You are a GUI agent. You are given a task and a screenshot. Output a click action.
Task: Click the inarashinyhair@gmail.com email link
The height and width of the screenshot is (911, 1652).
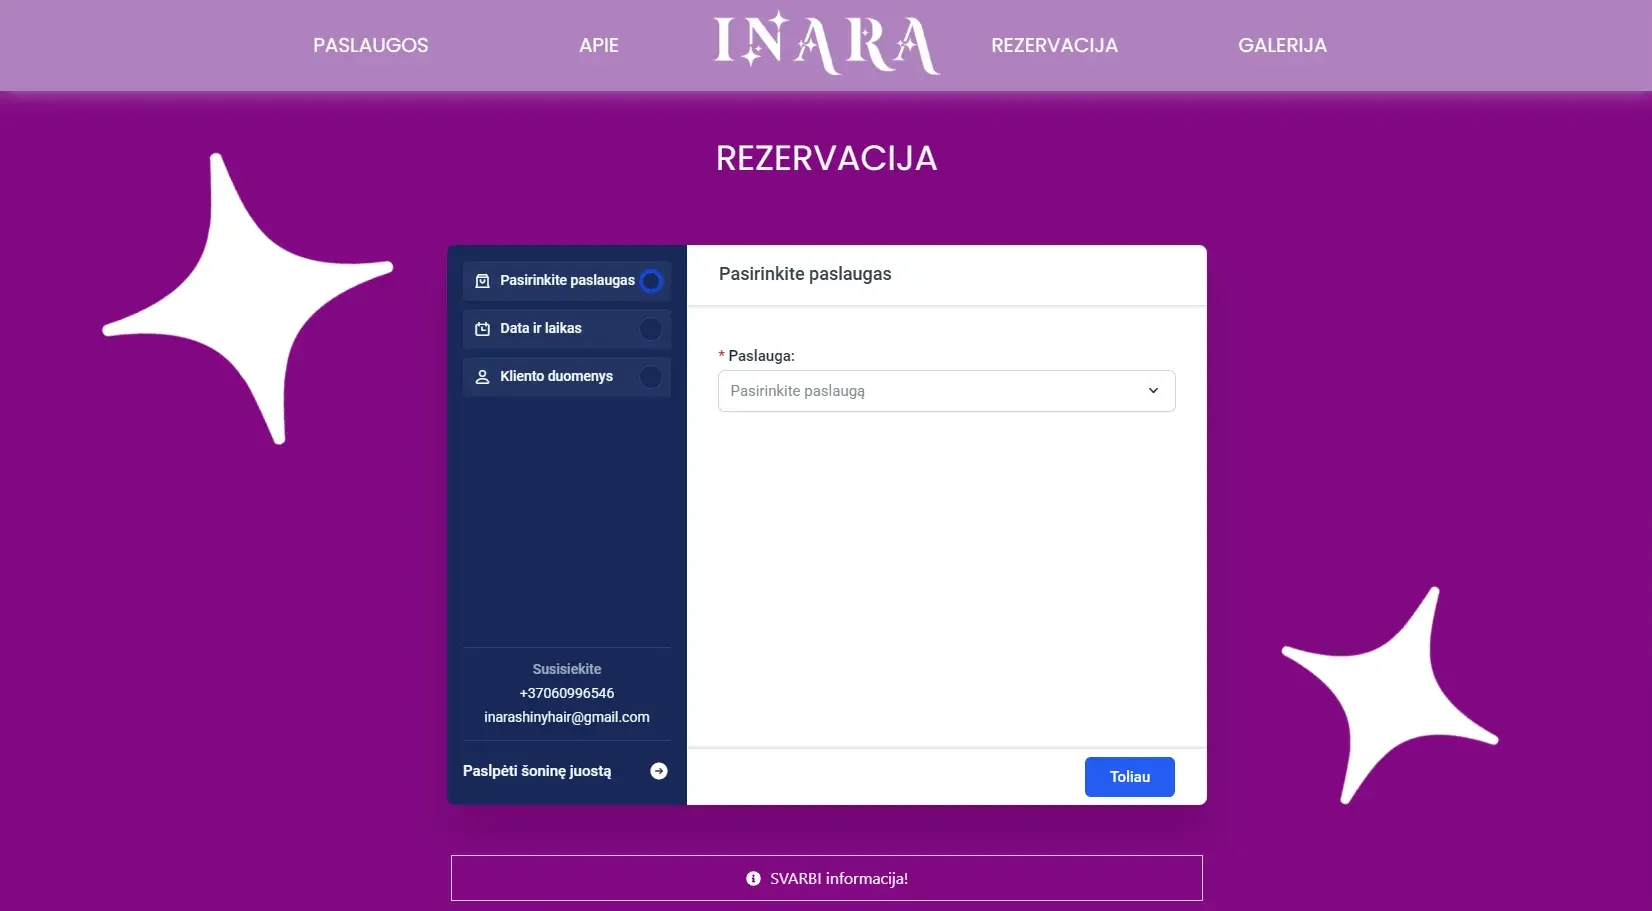coord(566,717)
